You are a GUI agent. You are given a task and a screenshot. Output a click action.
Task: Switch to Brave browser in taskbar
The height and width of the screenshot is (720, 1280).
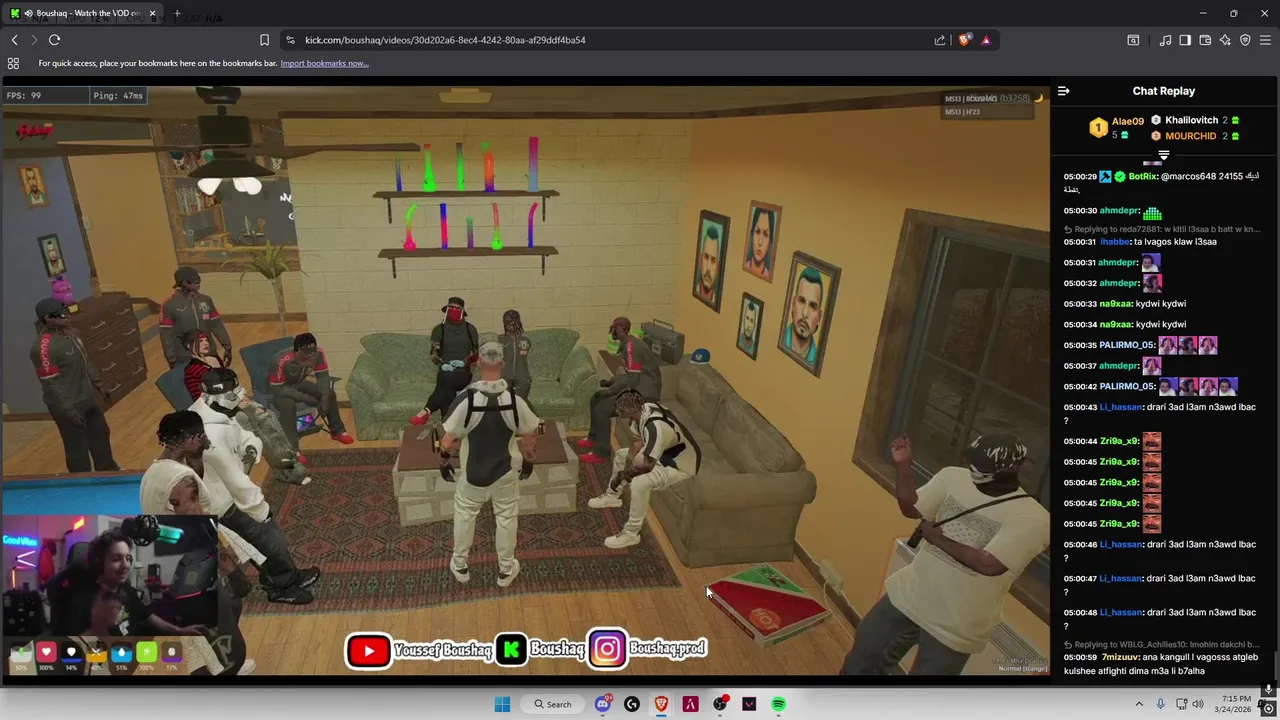(661, 704)
